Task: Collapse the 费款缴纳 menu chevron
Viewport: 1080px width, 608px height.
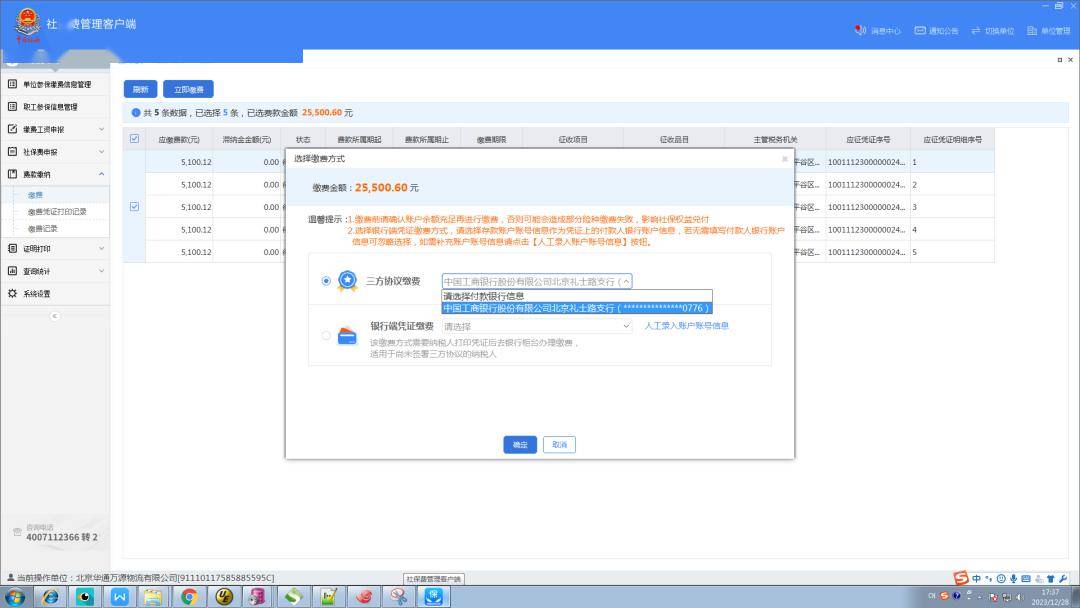Action: tap(101, 174)
